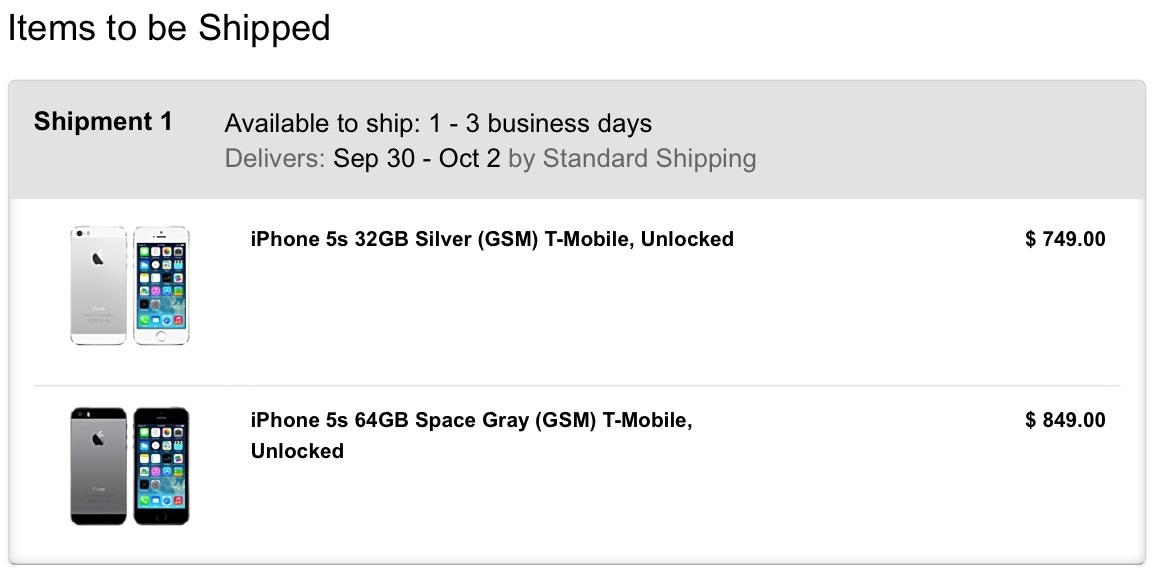The image size is (1171, 580).
Task: Click the Apple logo on the Space Gray iPhone
Action: coord(98,439)
